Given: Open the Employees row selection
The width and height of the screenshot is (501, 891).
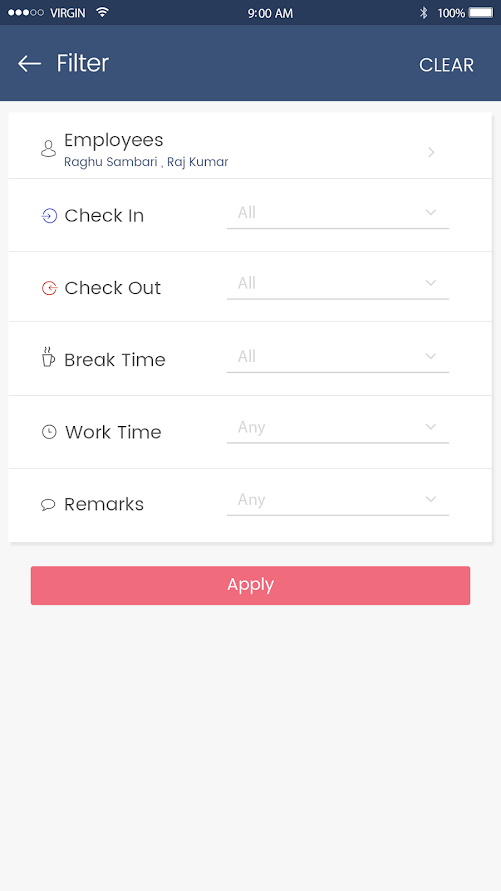Looking at the screenshot, I should click(250, 146).
